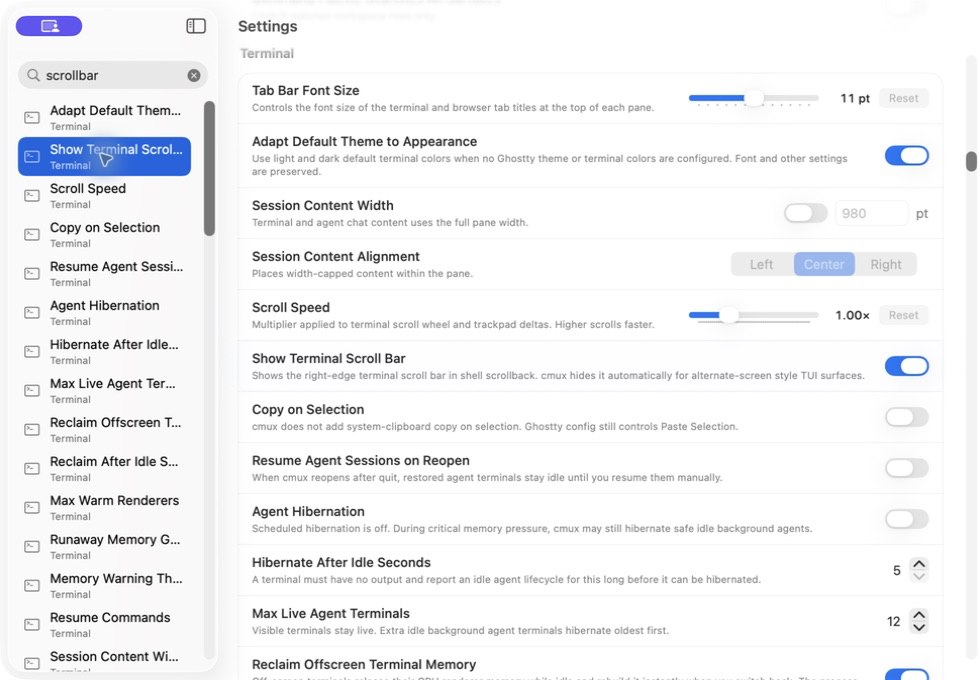Click terminal icon beside Scroll Speed result
This screenshot has width=980, height=680.
pyautogui.click(x=32, y=195)
